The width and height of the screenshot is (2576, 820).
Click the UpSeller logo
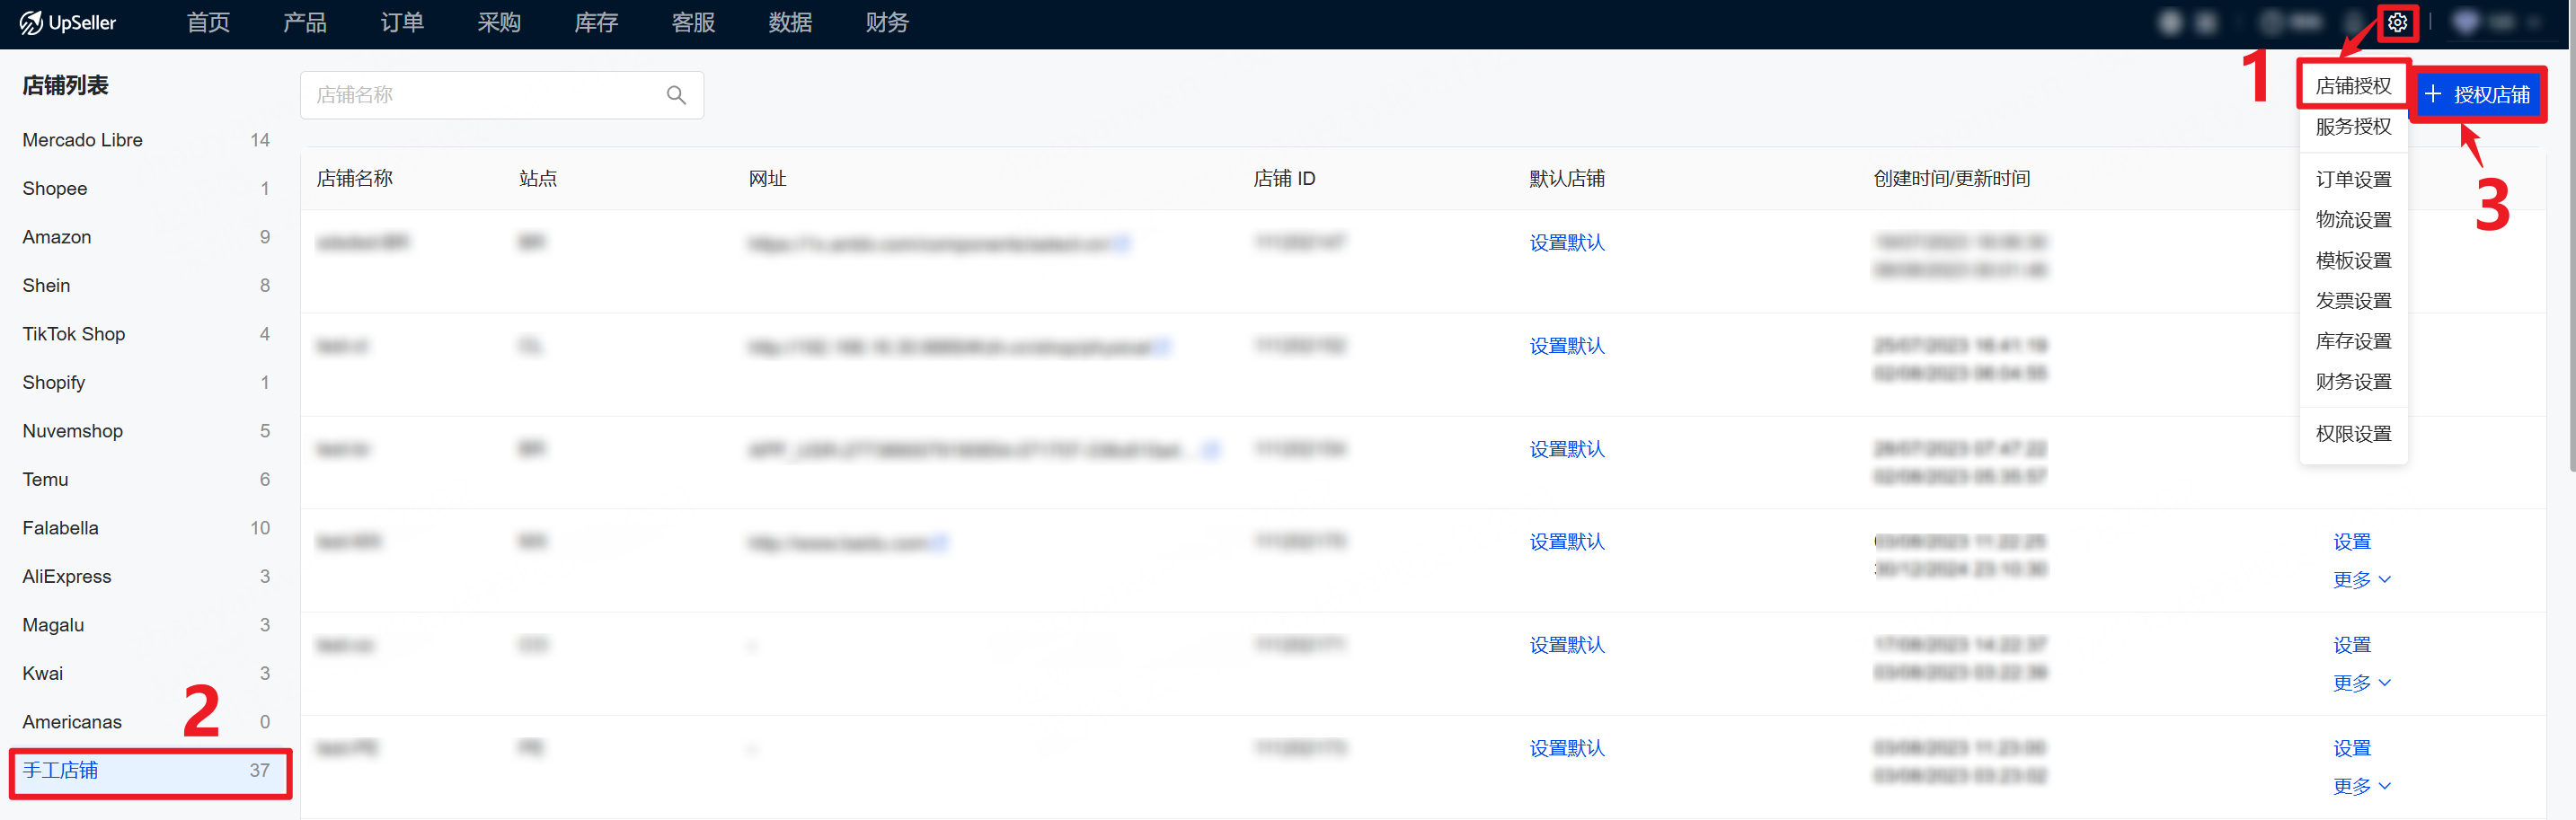(68, 23)
